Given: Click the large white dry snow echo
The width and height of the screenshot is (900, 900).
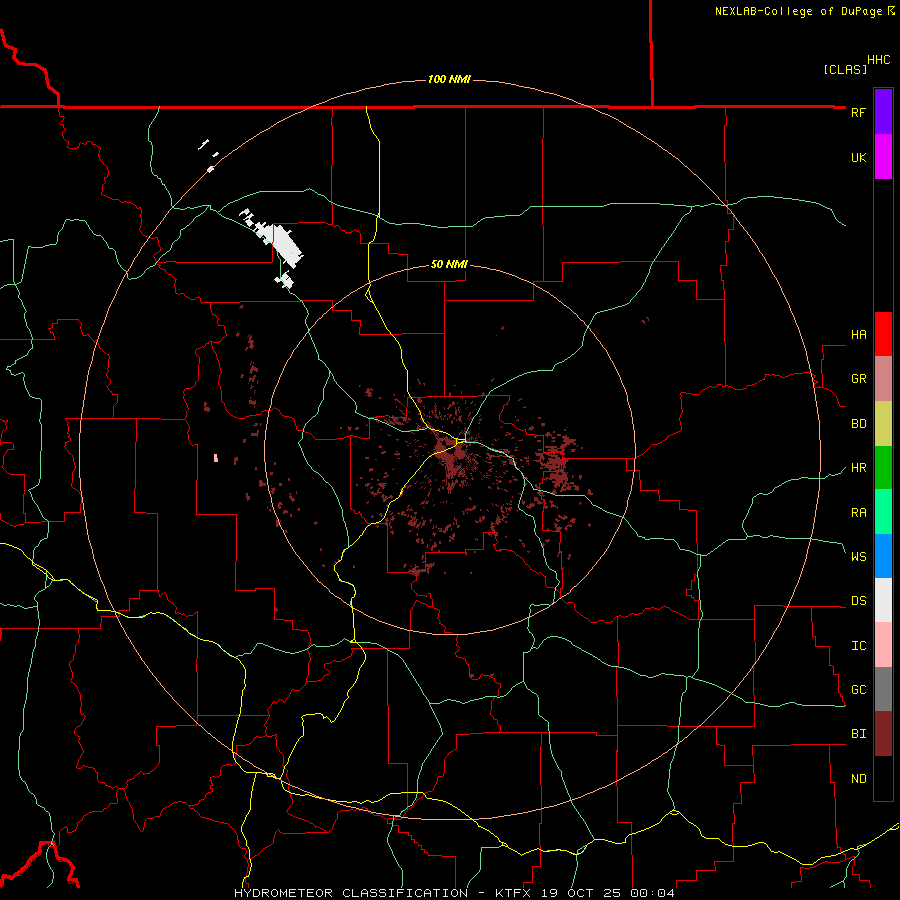Looking at the screenshot, I should pos(280,244).
